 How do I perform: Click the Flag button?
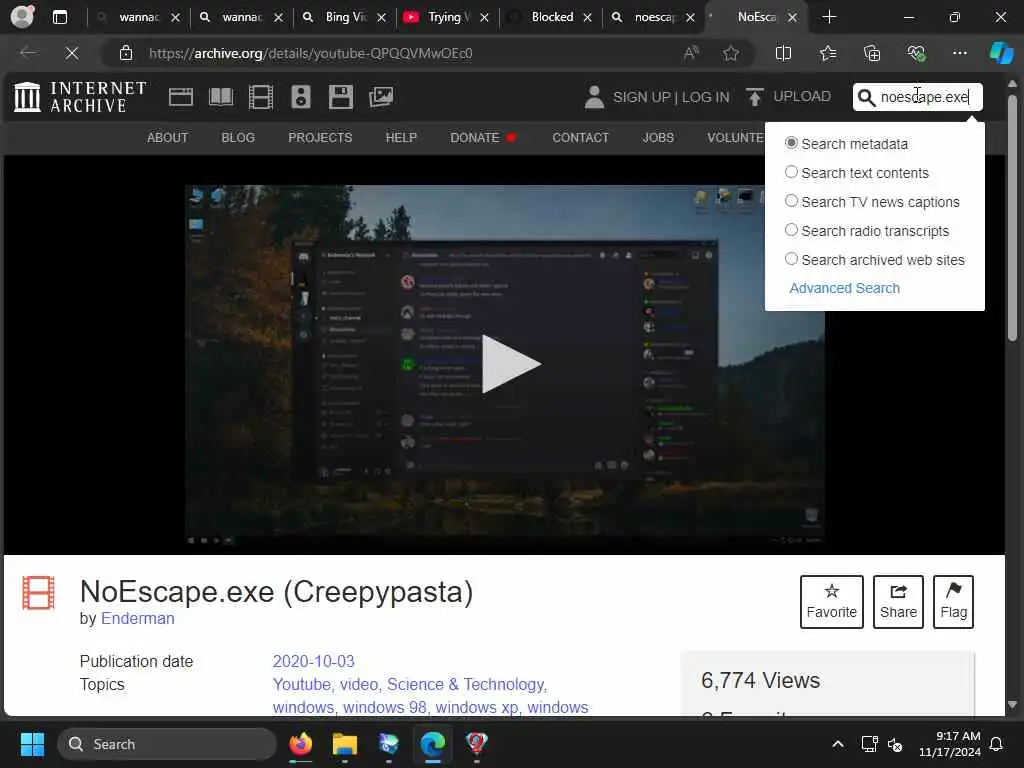[953, 601]
